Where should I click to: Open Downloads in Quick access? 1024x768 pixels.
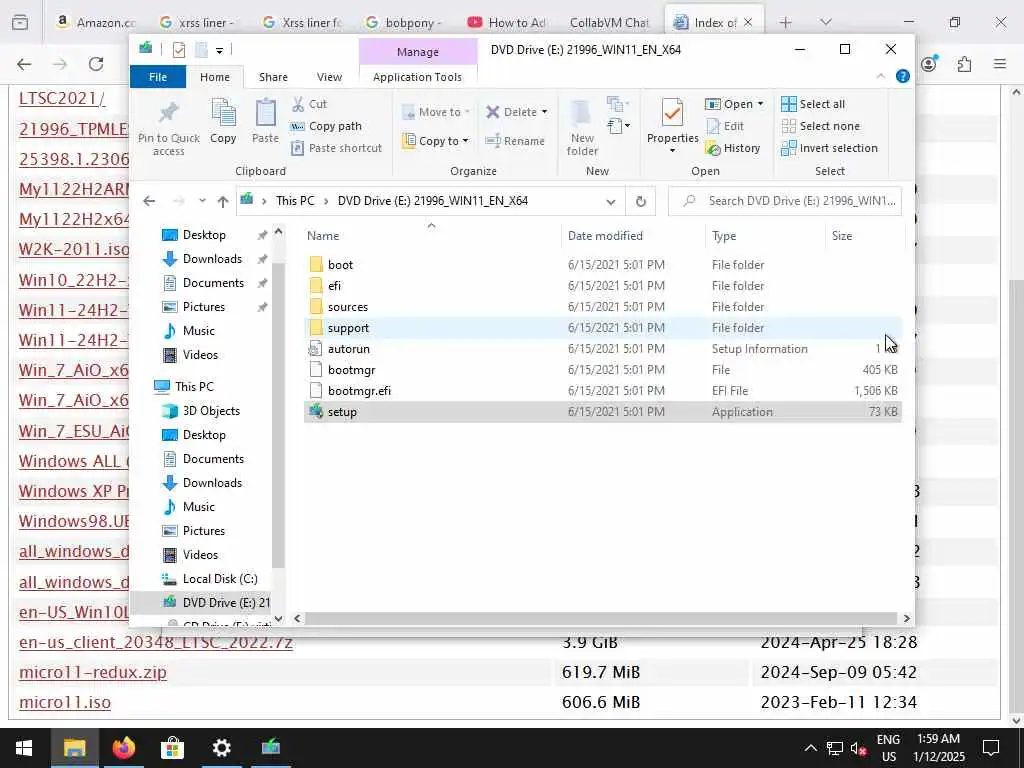(212, 259)
